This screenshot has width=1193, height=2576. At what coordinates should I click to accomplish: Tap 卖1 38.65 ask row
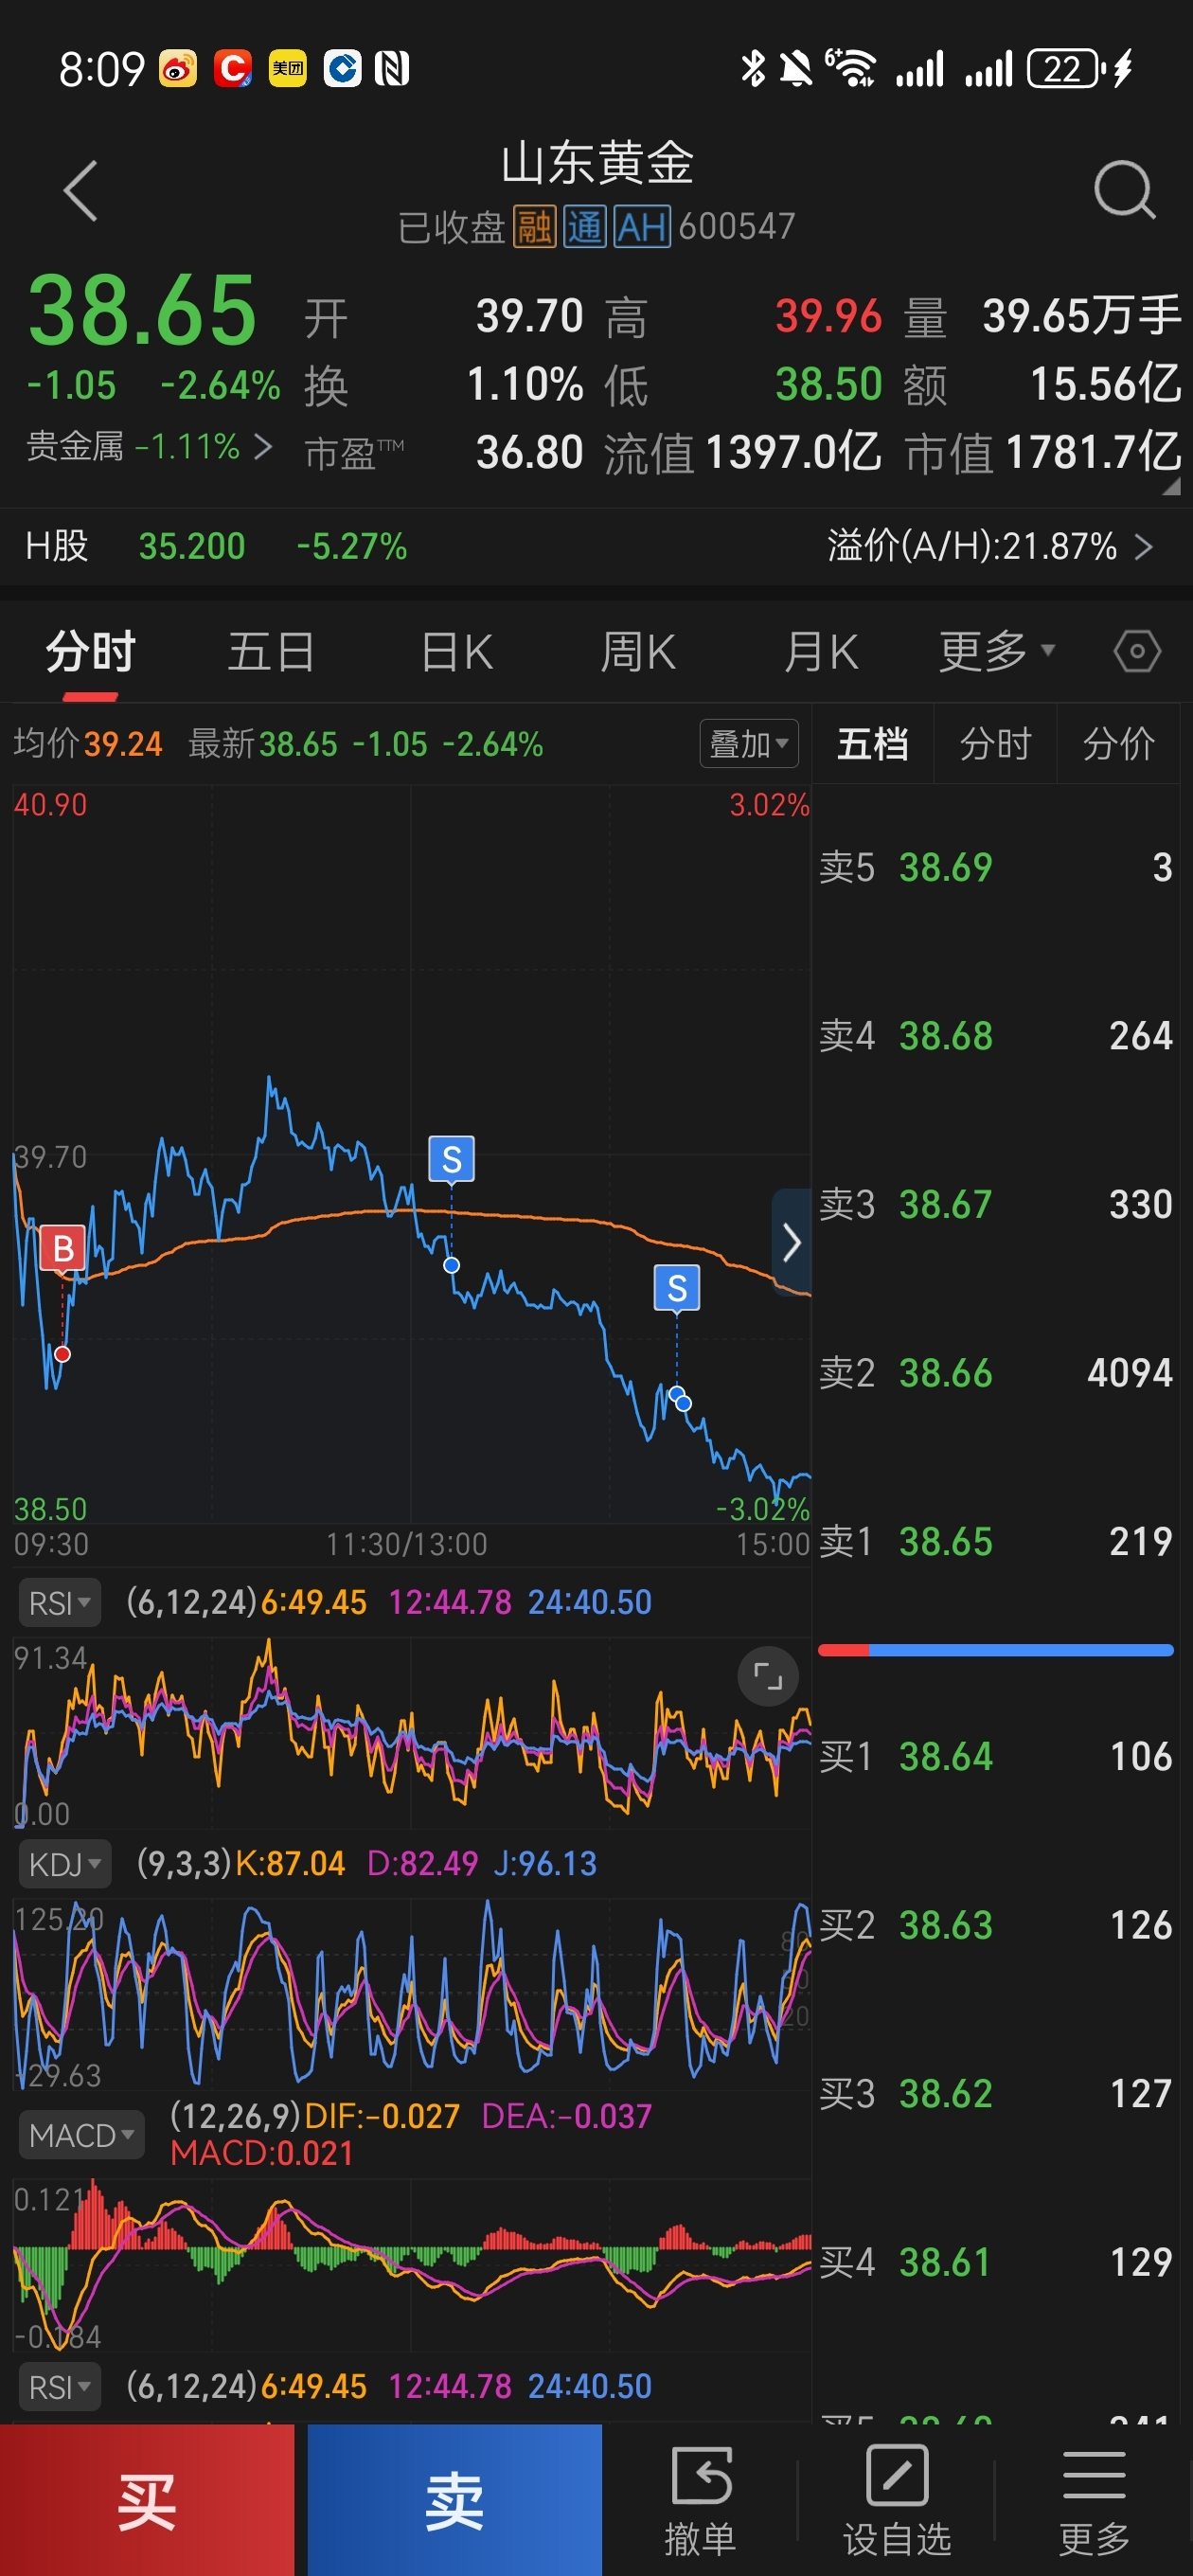(996, 1542)
